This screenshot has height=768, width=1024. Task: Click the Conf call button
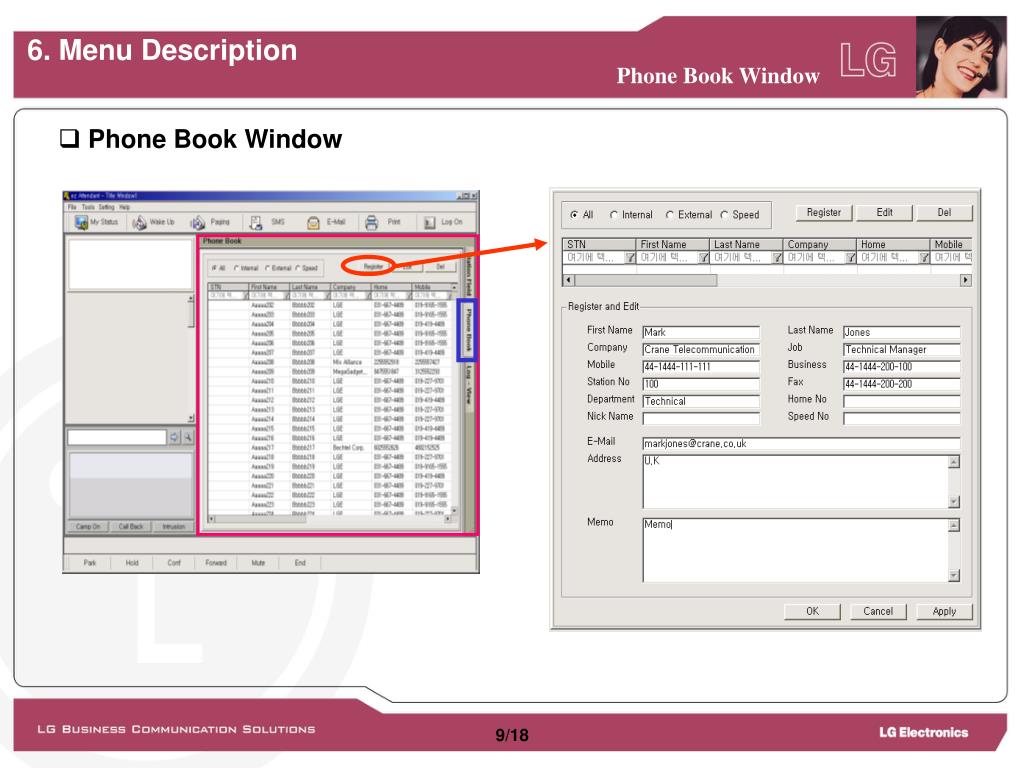click(174, 563)
